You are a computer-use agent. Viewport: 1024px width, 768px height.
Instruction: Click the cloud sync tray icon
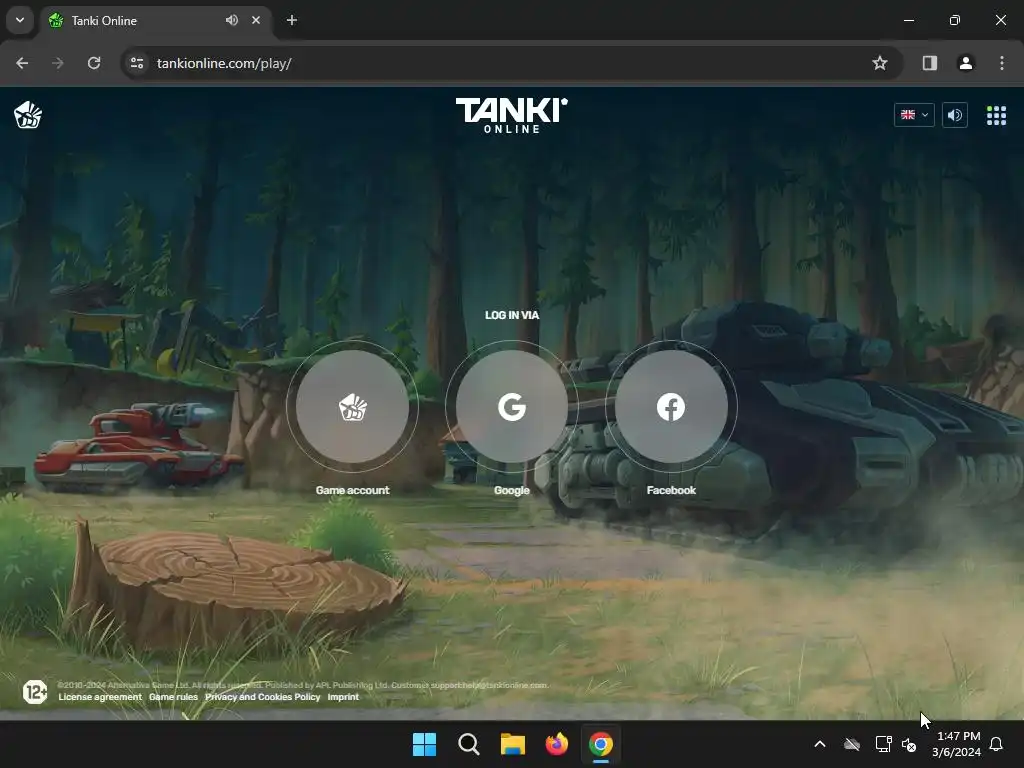(852, 744)
